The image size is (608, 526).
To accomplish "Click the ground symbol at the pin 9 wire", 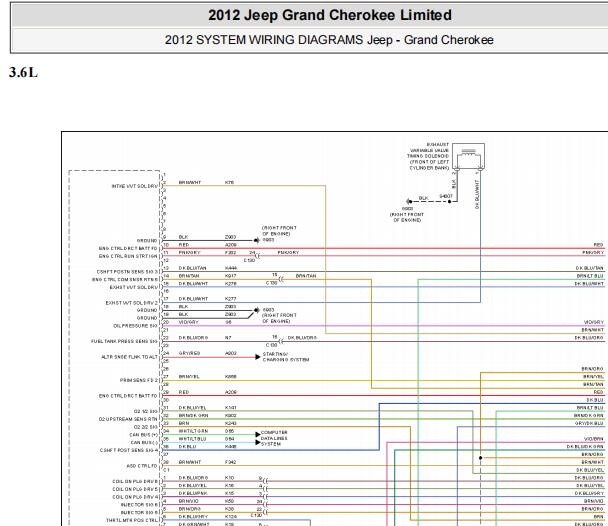I will [256, 241].
